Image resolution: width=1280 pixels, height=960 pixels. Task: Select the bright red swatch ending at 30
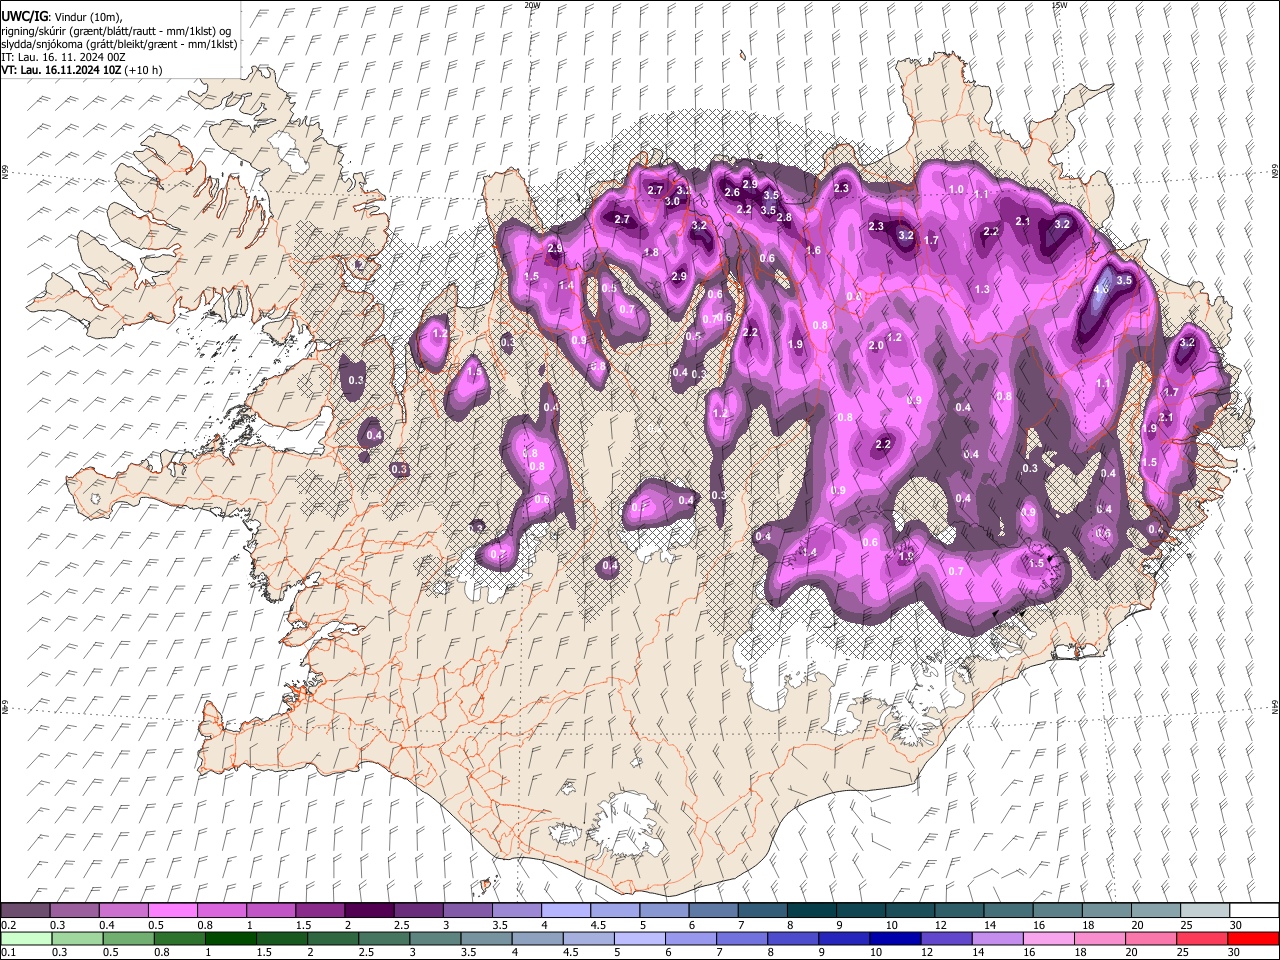coord(1254,938)
